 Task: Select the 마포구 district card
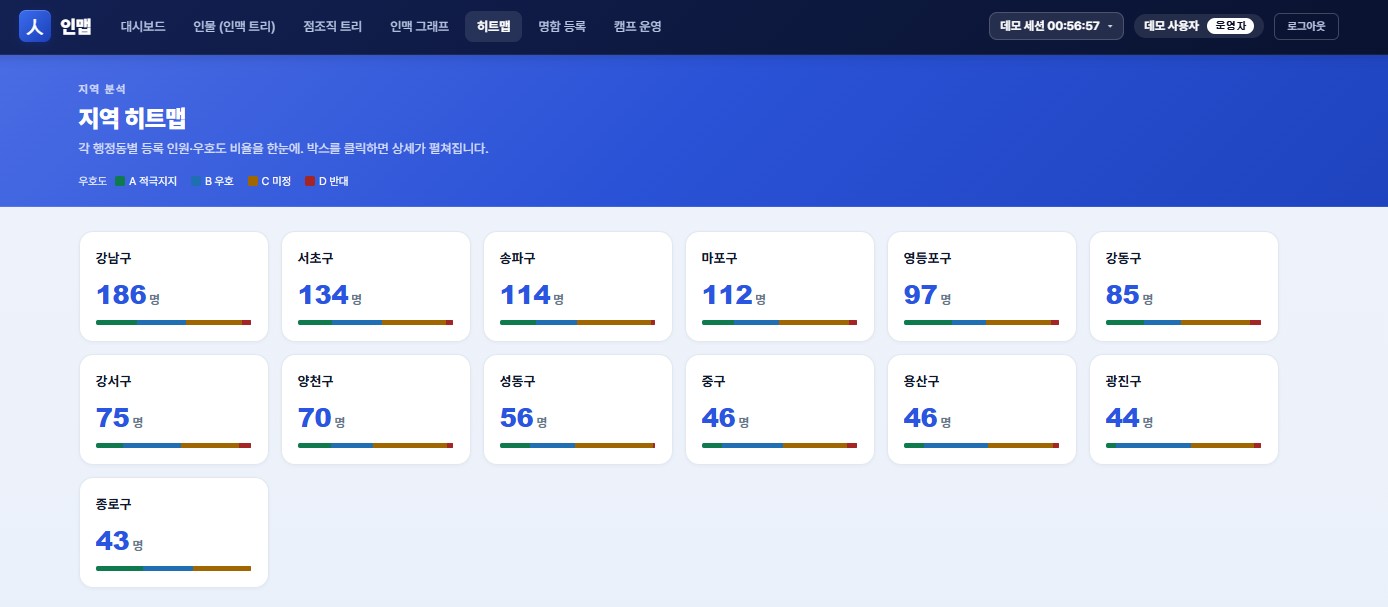tap(780, 286)
